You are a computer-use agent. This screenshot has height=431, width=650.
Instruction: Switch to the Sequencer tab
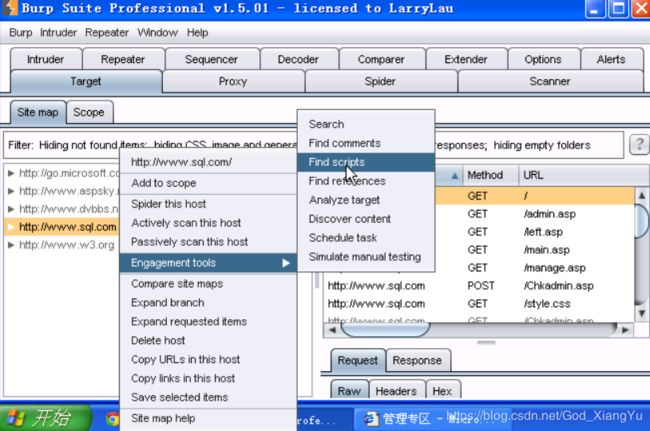211,59
